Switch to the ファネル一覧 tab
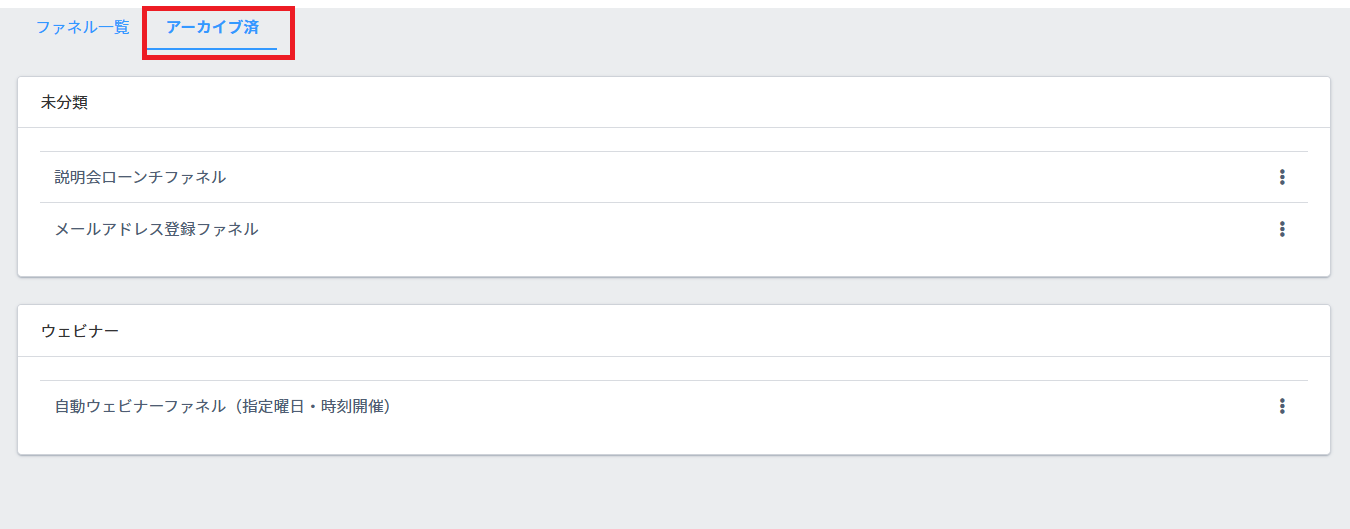 pyautogui.click(x=83, y=28)
